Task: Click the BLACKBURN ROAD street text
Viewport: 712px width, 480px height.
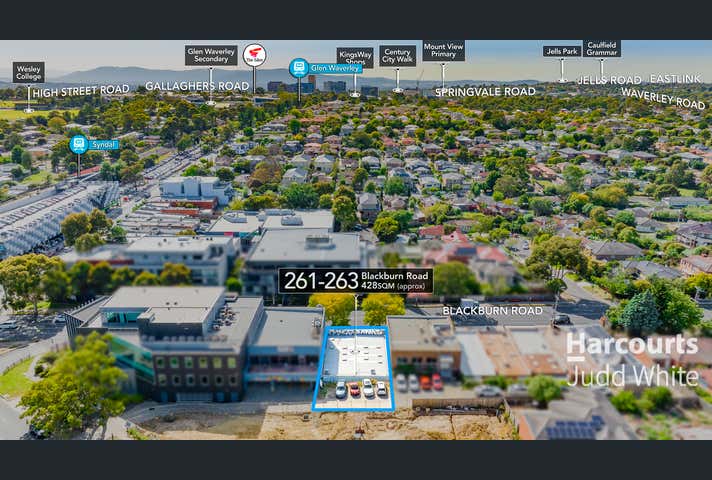Action: tap(493, 311)
